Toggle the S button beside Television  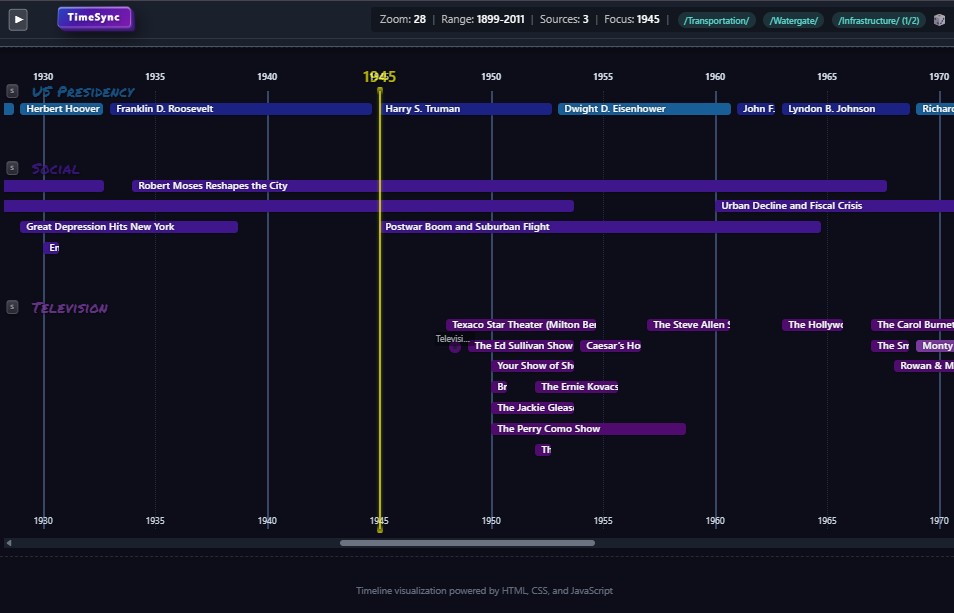[x=12, y=307]
